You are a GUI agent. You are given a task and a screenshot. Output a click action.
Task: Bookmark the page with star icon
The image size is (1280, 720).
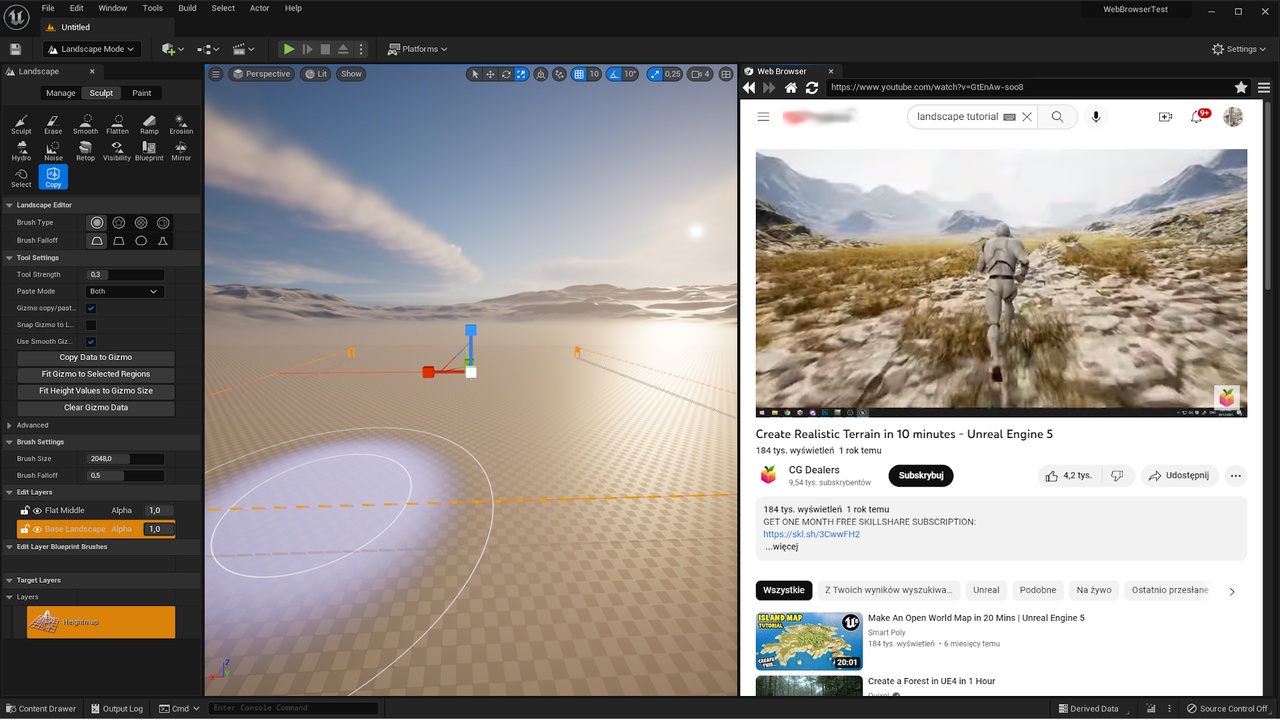[1241, 87]
